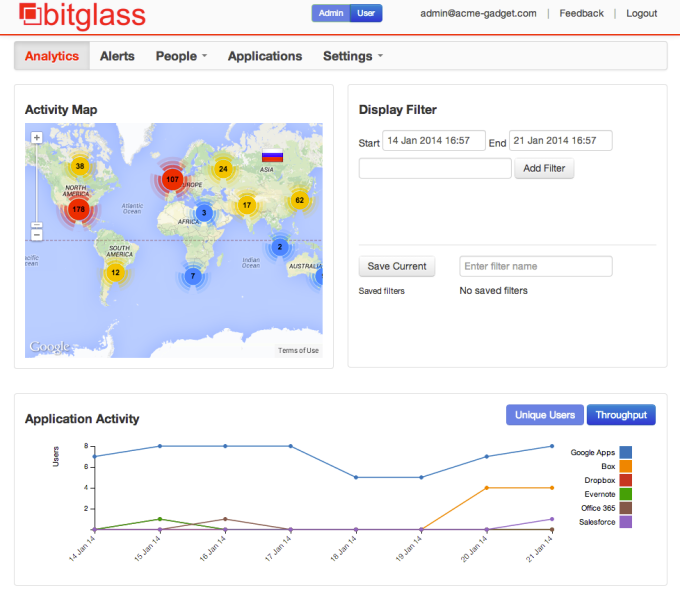
Task: Open the Analytics tab
Action: point(52,56)
